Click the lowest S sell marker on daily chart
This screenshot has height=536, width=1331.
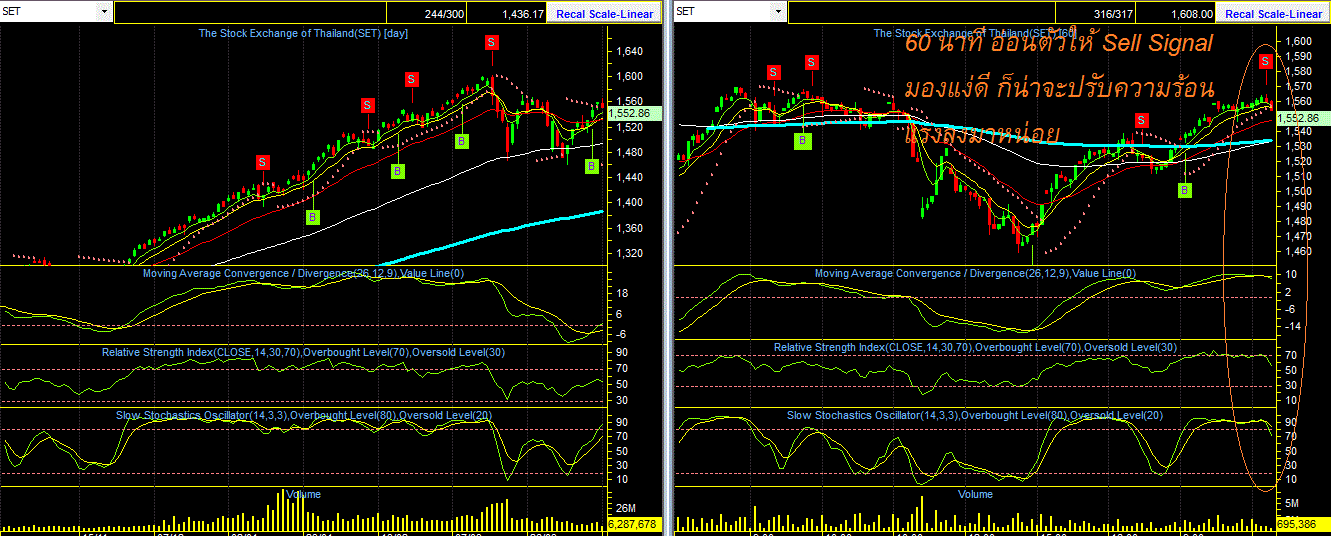tap(262, 161)
